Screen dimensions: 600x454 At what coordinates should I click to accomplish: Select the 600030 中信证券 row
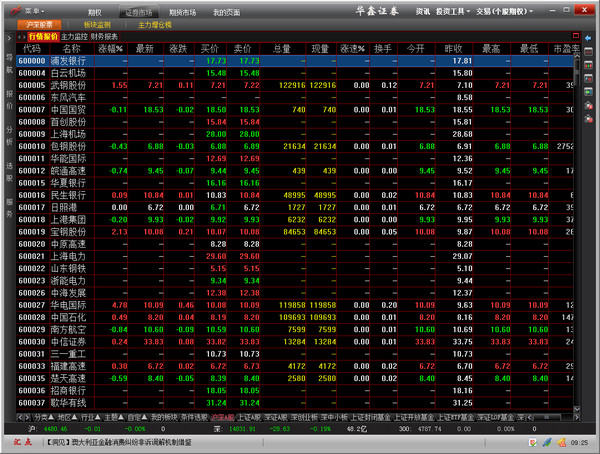(x=295, y=342)
